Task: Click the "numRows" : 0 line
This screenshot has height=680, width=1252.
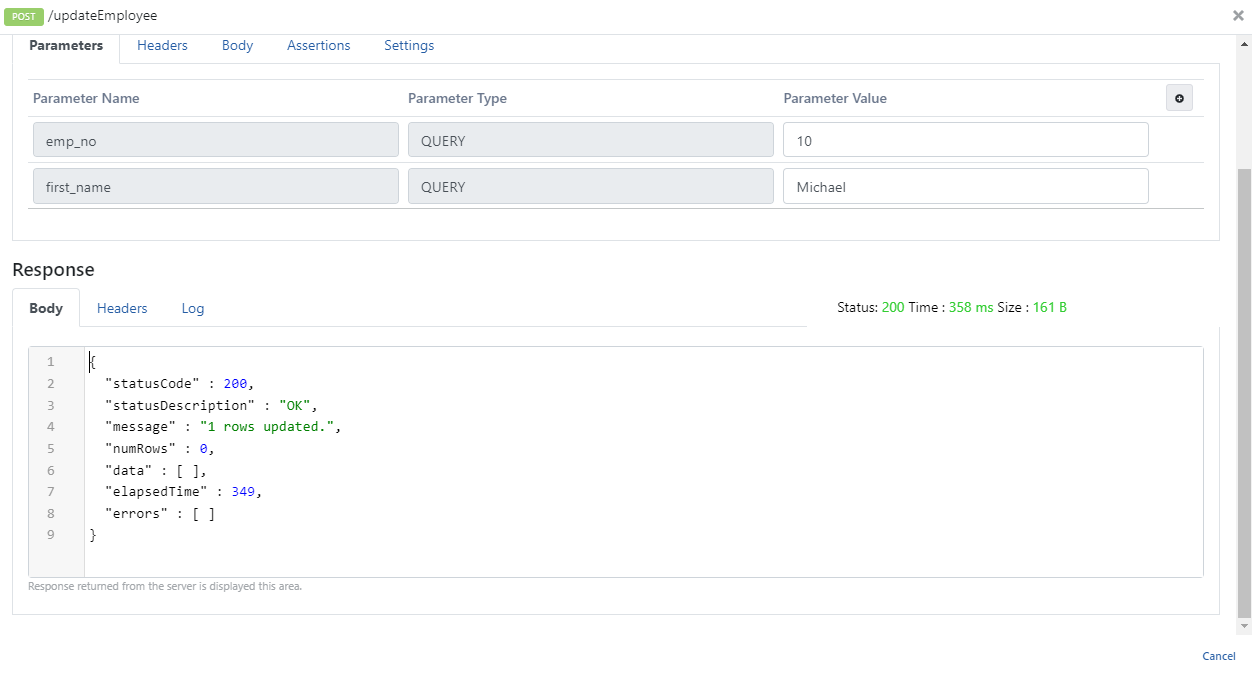Action: 160,448
